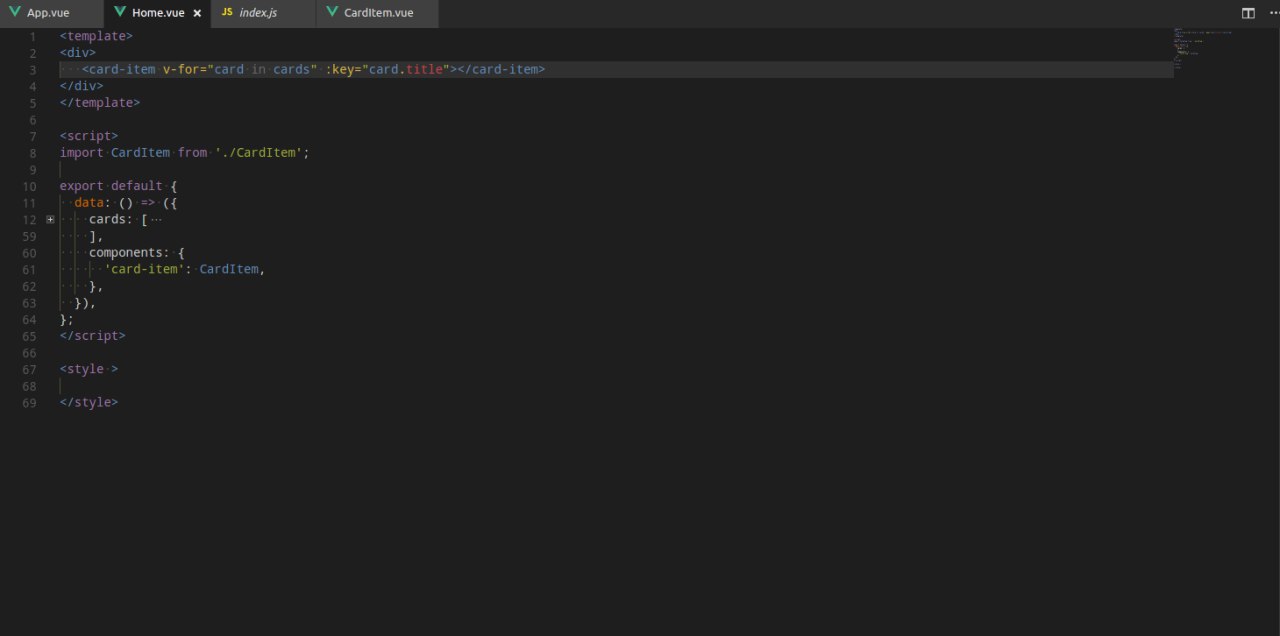Click 'export default' on line 10
This screenshot has height=636, width=1280.
tap(111, 186)
